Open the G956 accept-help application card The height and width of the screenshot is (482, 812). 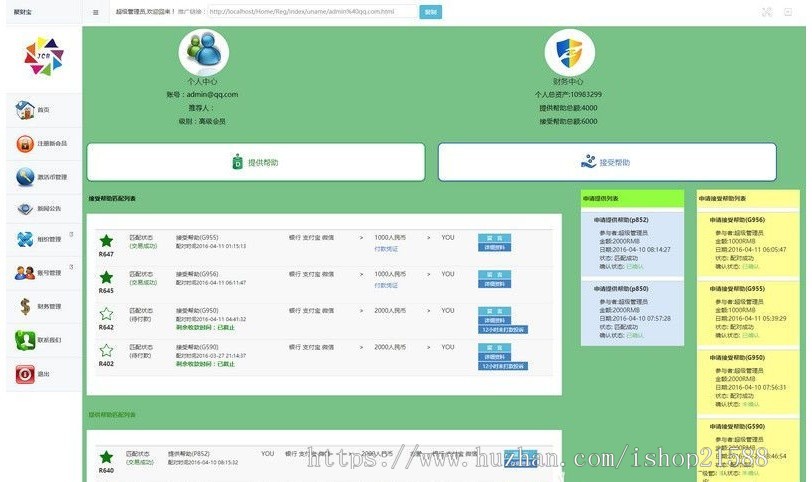748,244
